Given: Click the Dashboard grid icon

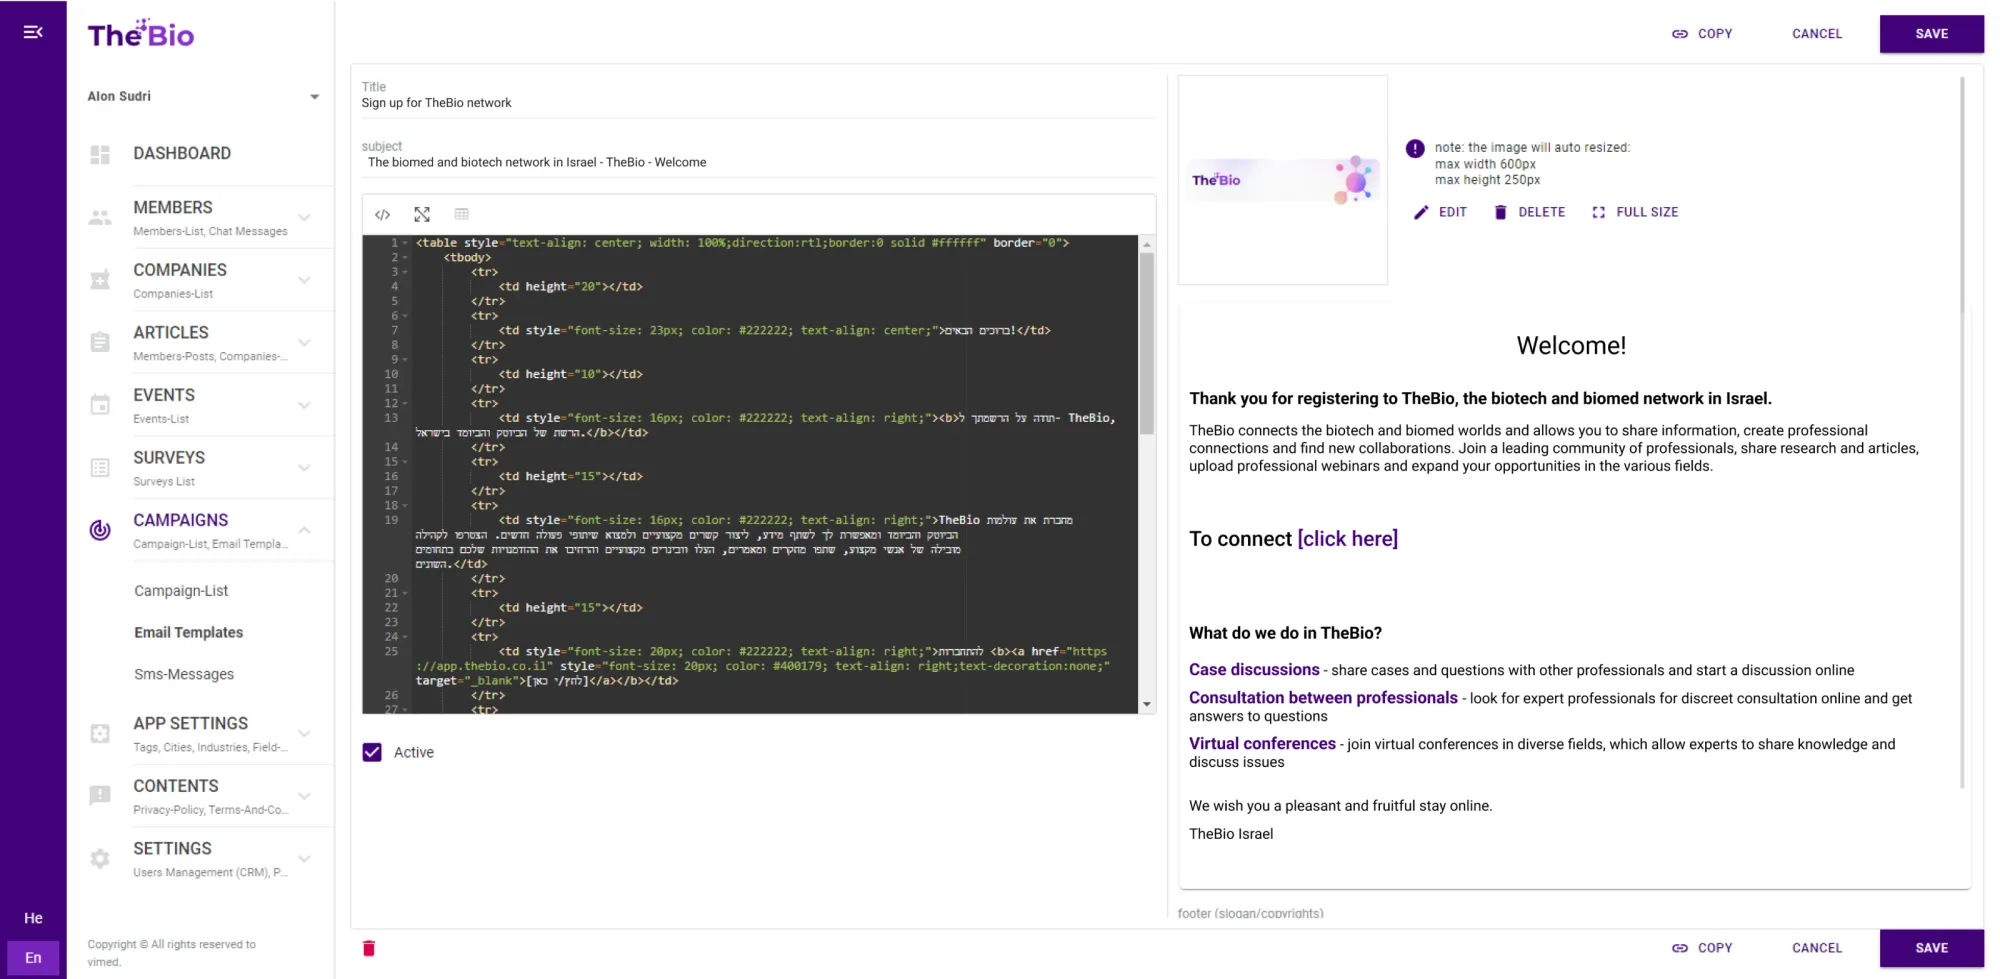Looking at the screenshot, I should [x=100, y=154].
